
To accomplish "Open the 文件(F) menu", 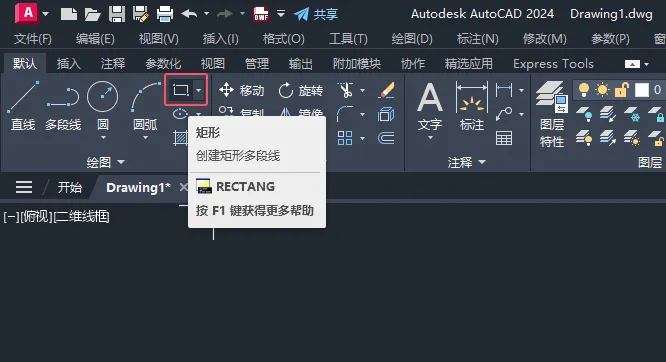I will 33,39.
